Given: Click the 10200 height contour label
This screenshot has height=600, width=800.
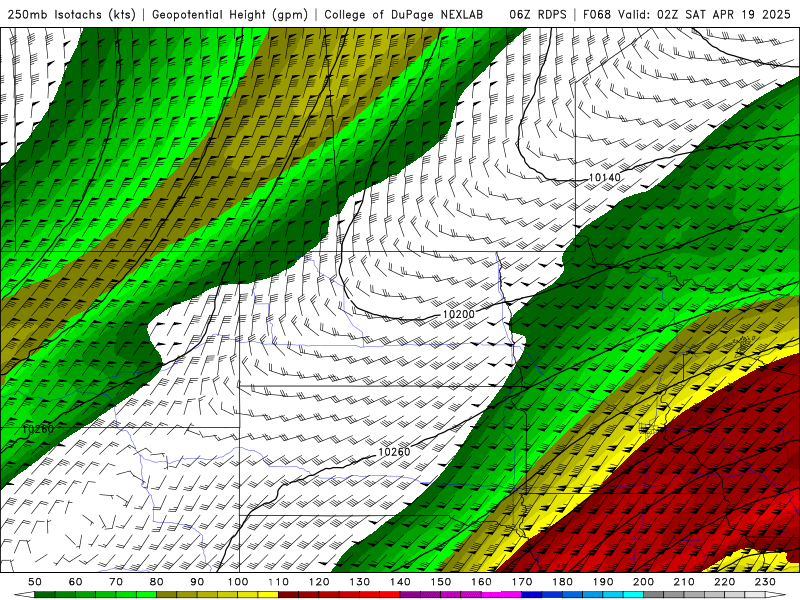Looking at the screenshot, I should tap(458, 314).
